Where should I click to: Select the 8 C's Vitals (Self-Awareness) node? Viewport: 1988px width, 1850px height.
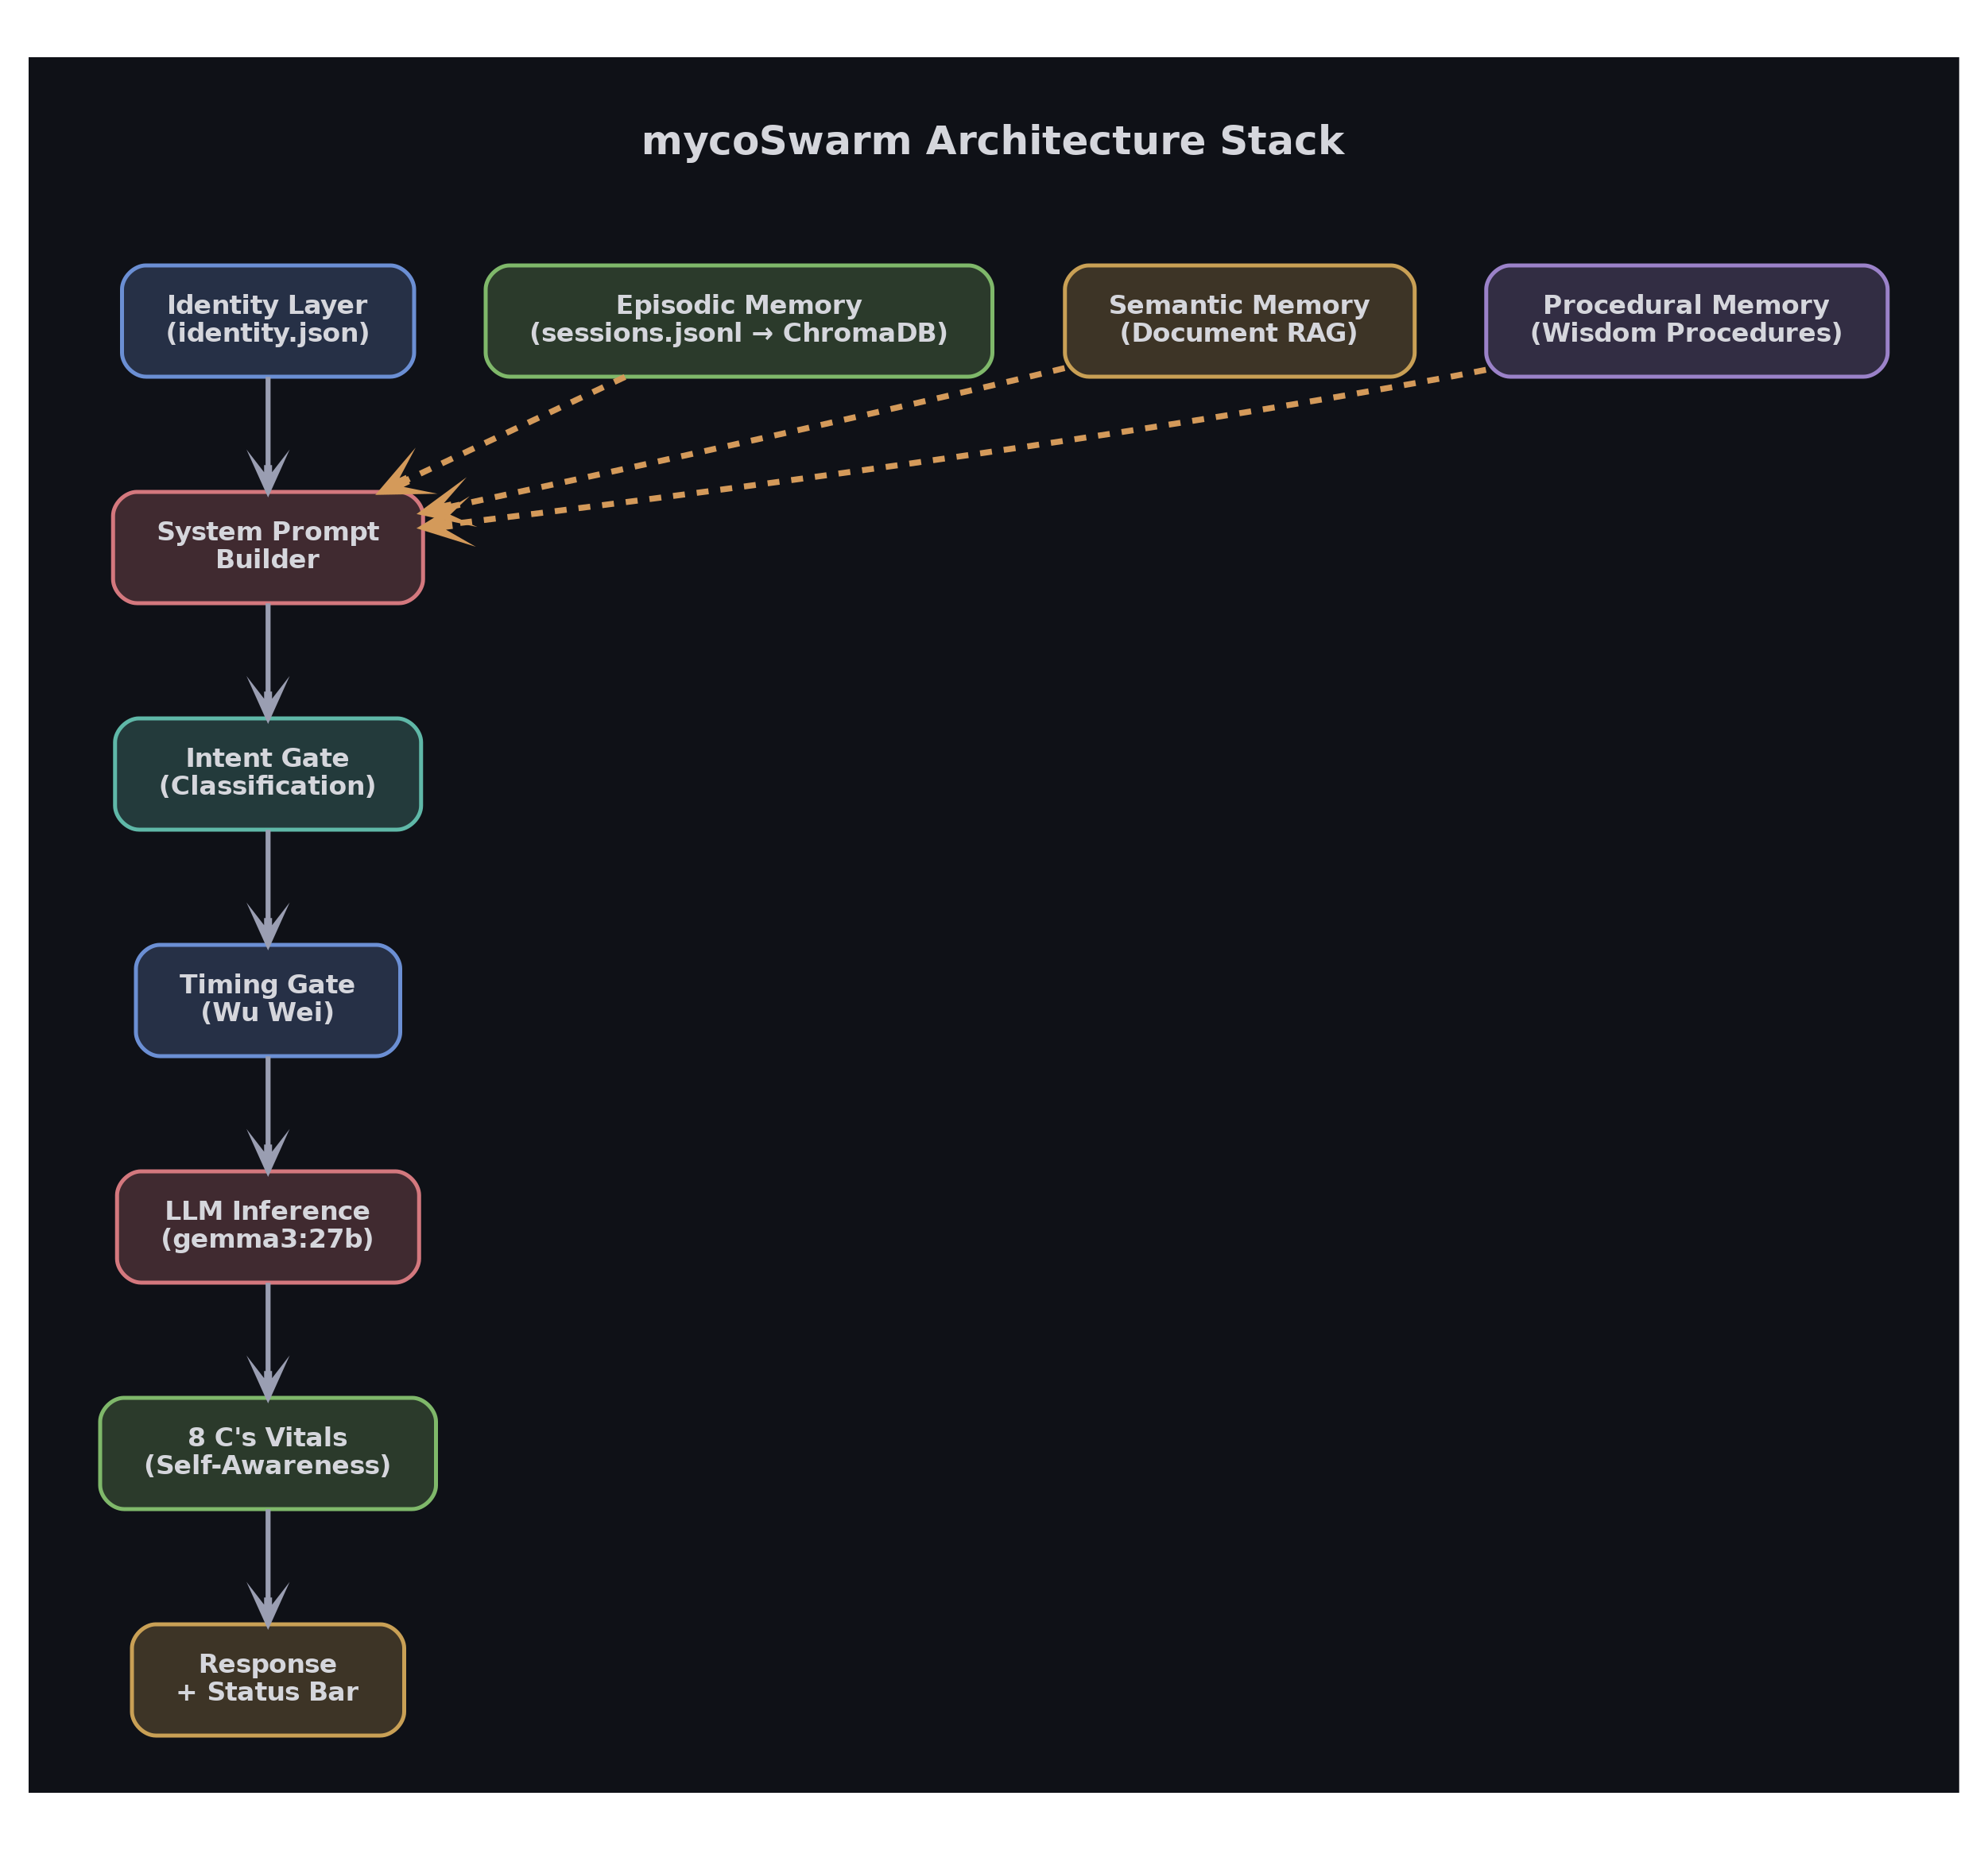point(267,1453)
